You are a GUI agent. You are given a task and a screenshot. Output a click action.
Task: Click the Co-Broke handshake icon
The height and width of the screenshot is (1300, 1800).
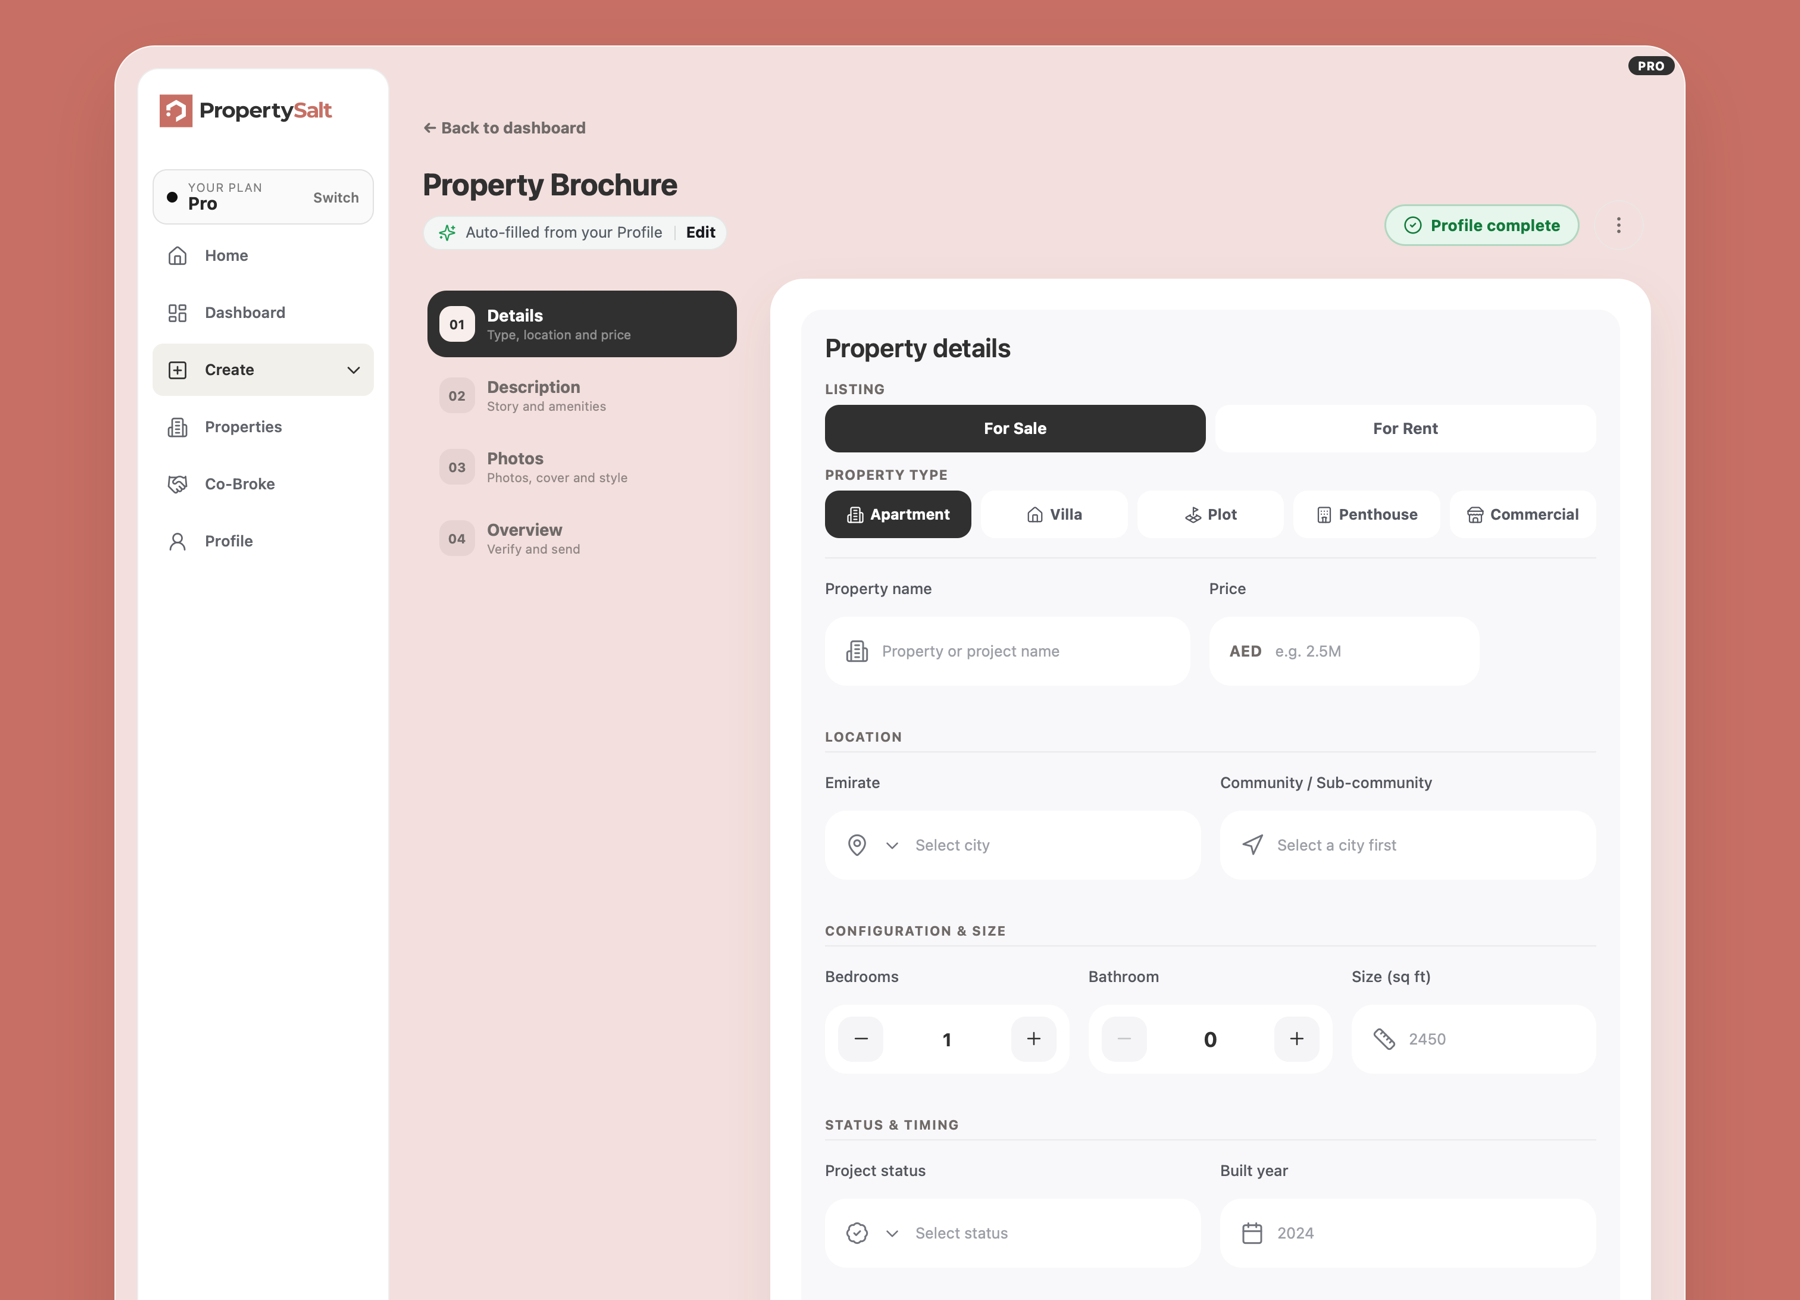point(178,484)
